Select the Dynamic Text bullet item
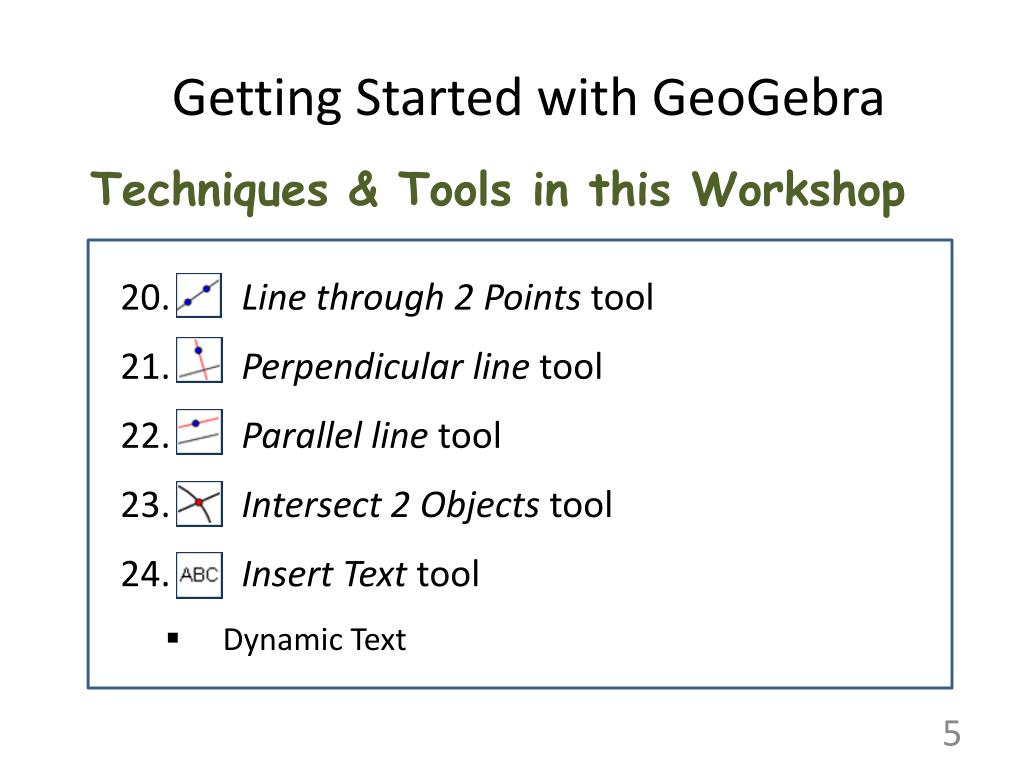Viewport: 1024px width, 768px height. click(x=314, y=640)
